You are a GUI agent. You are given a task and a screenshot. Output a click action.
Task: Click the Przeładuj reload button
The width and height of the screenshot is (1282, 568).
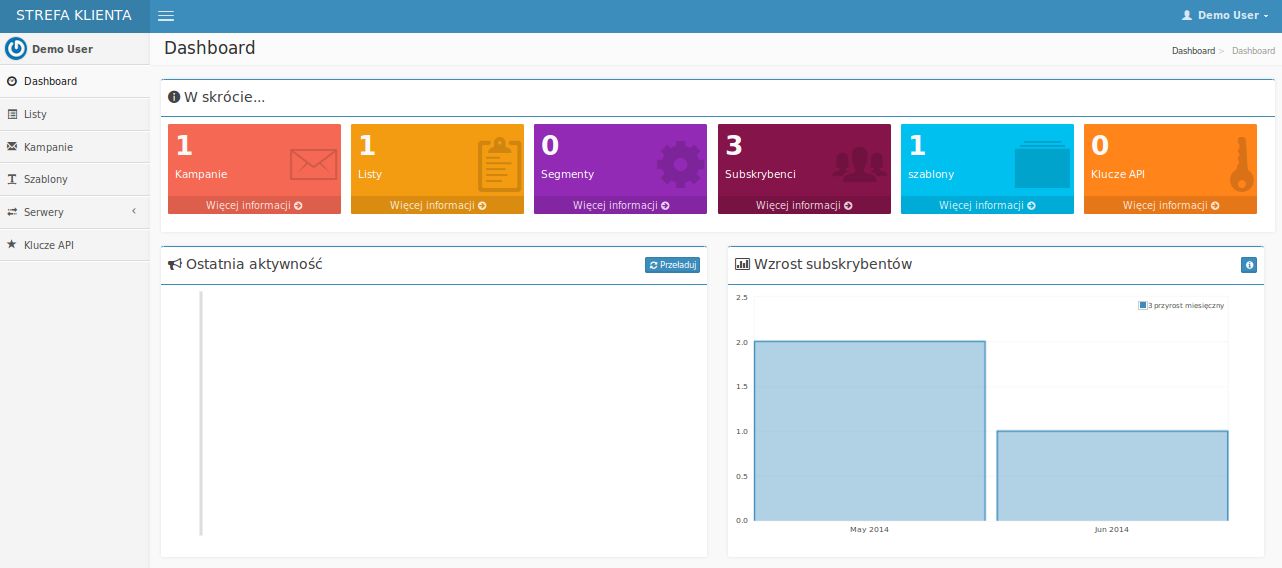point(672,265)
